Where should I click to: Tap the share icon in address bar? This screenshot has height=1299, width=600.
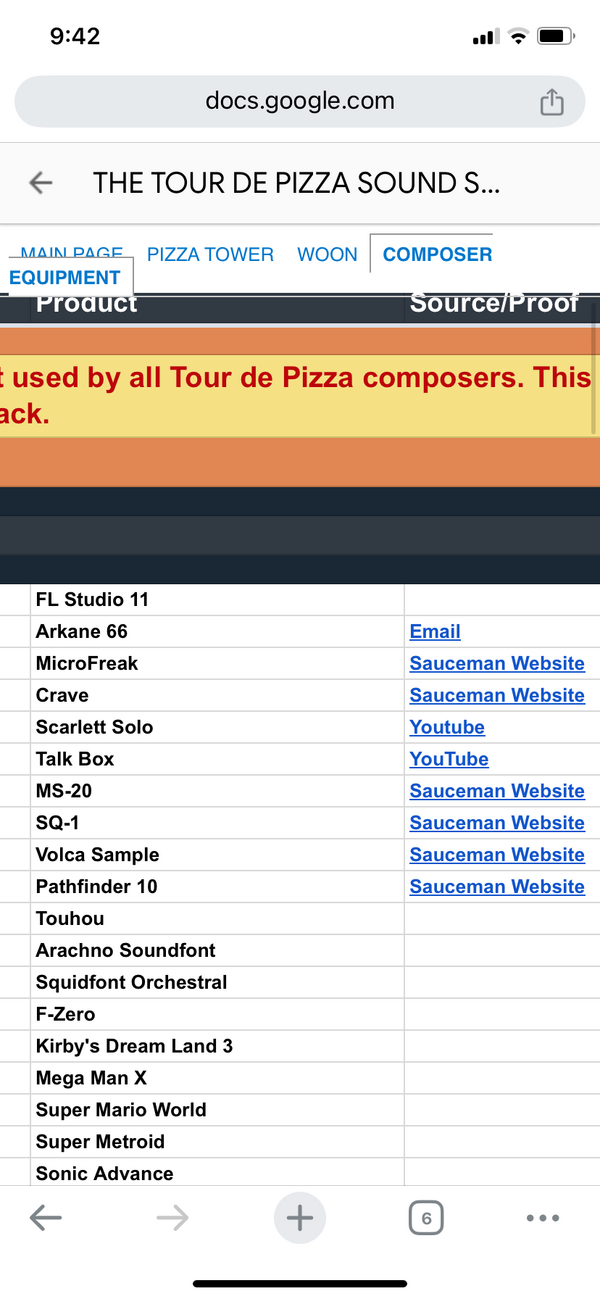click(x=552, y=101)
